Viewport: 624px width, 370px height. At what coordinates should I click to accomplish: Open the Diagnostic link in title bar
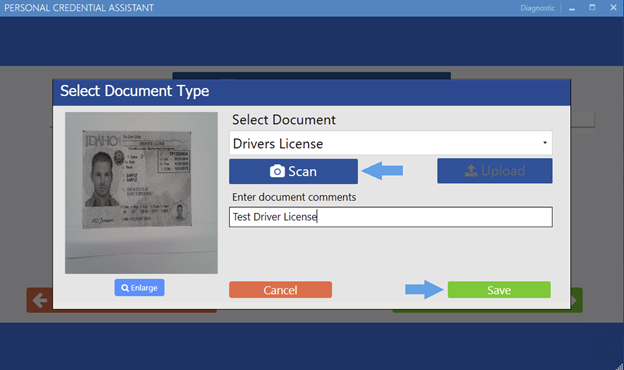(x=537, y=8)
